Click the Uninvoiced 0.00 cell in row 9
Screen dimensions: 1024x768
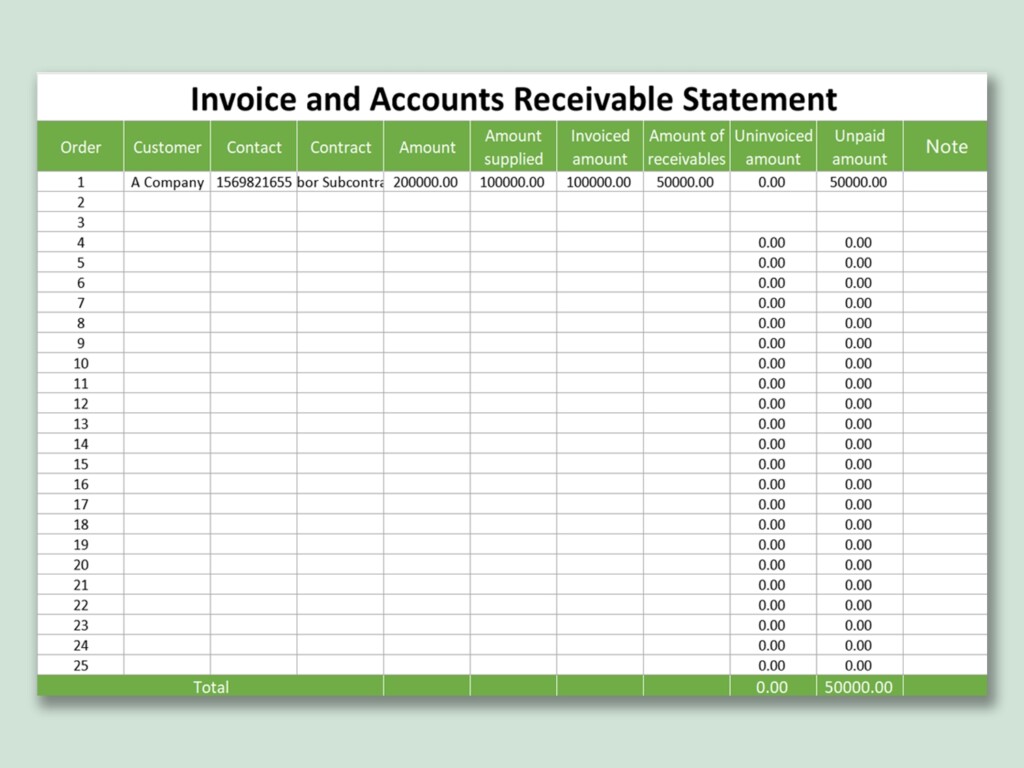(772, 344)
